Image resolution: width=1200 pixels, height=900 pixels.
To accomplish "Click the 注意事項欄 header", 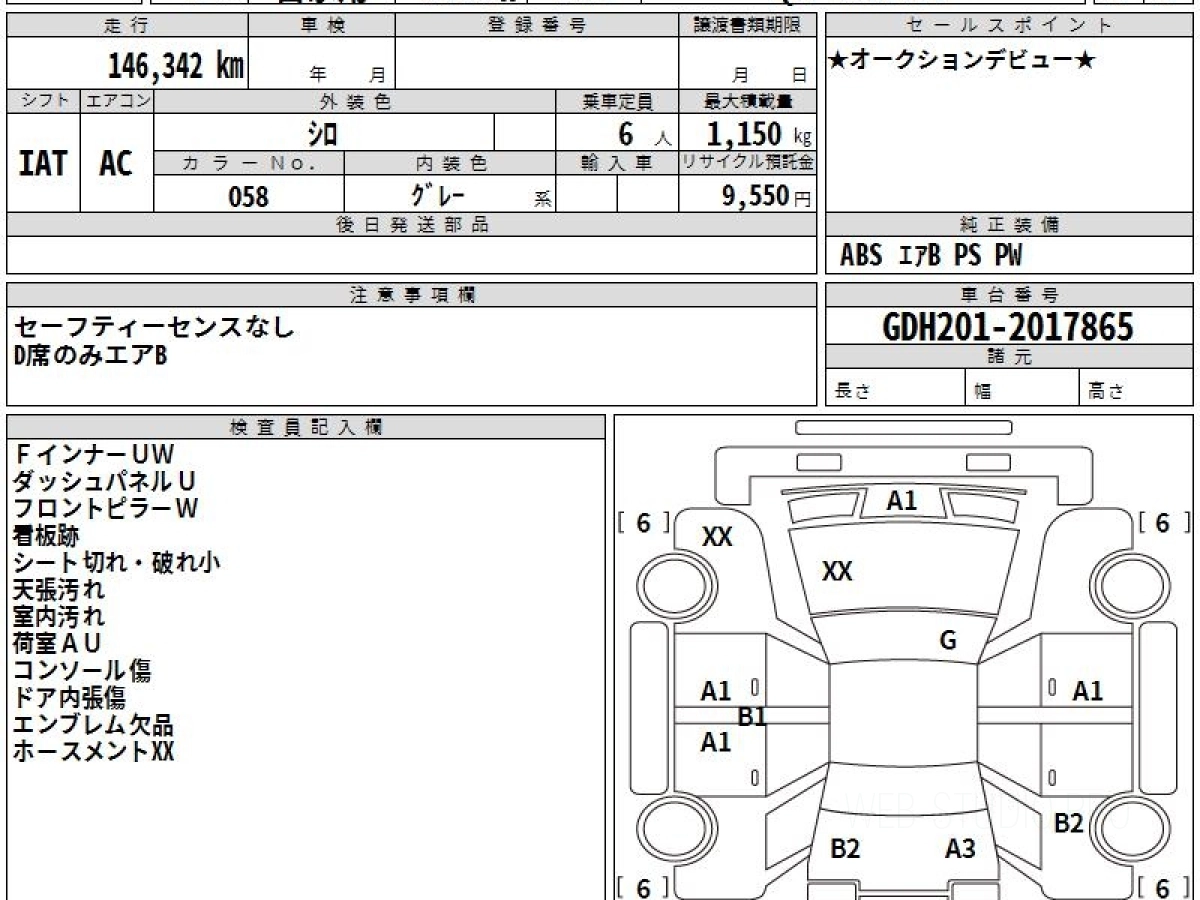I will point(411,295).
